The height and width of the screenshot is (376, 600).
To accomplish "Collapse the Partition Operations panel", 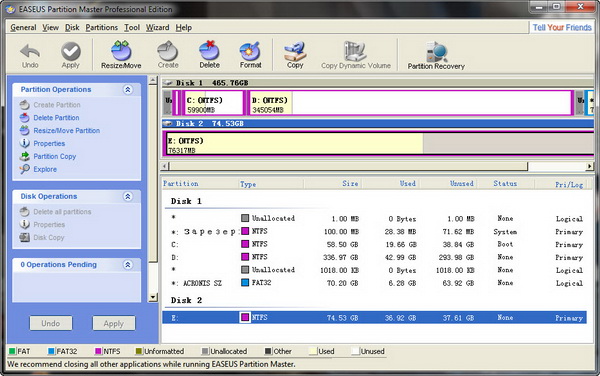I will (x=128, y=90).
